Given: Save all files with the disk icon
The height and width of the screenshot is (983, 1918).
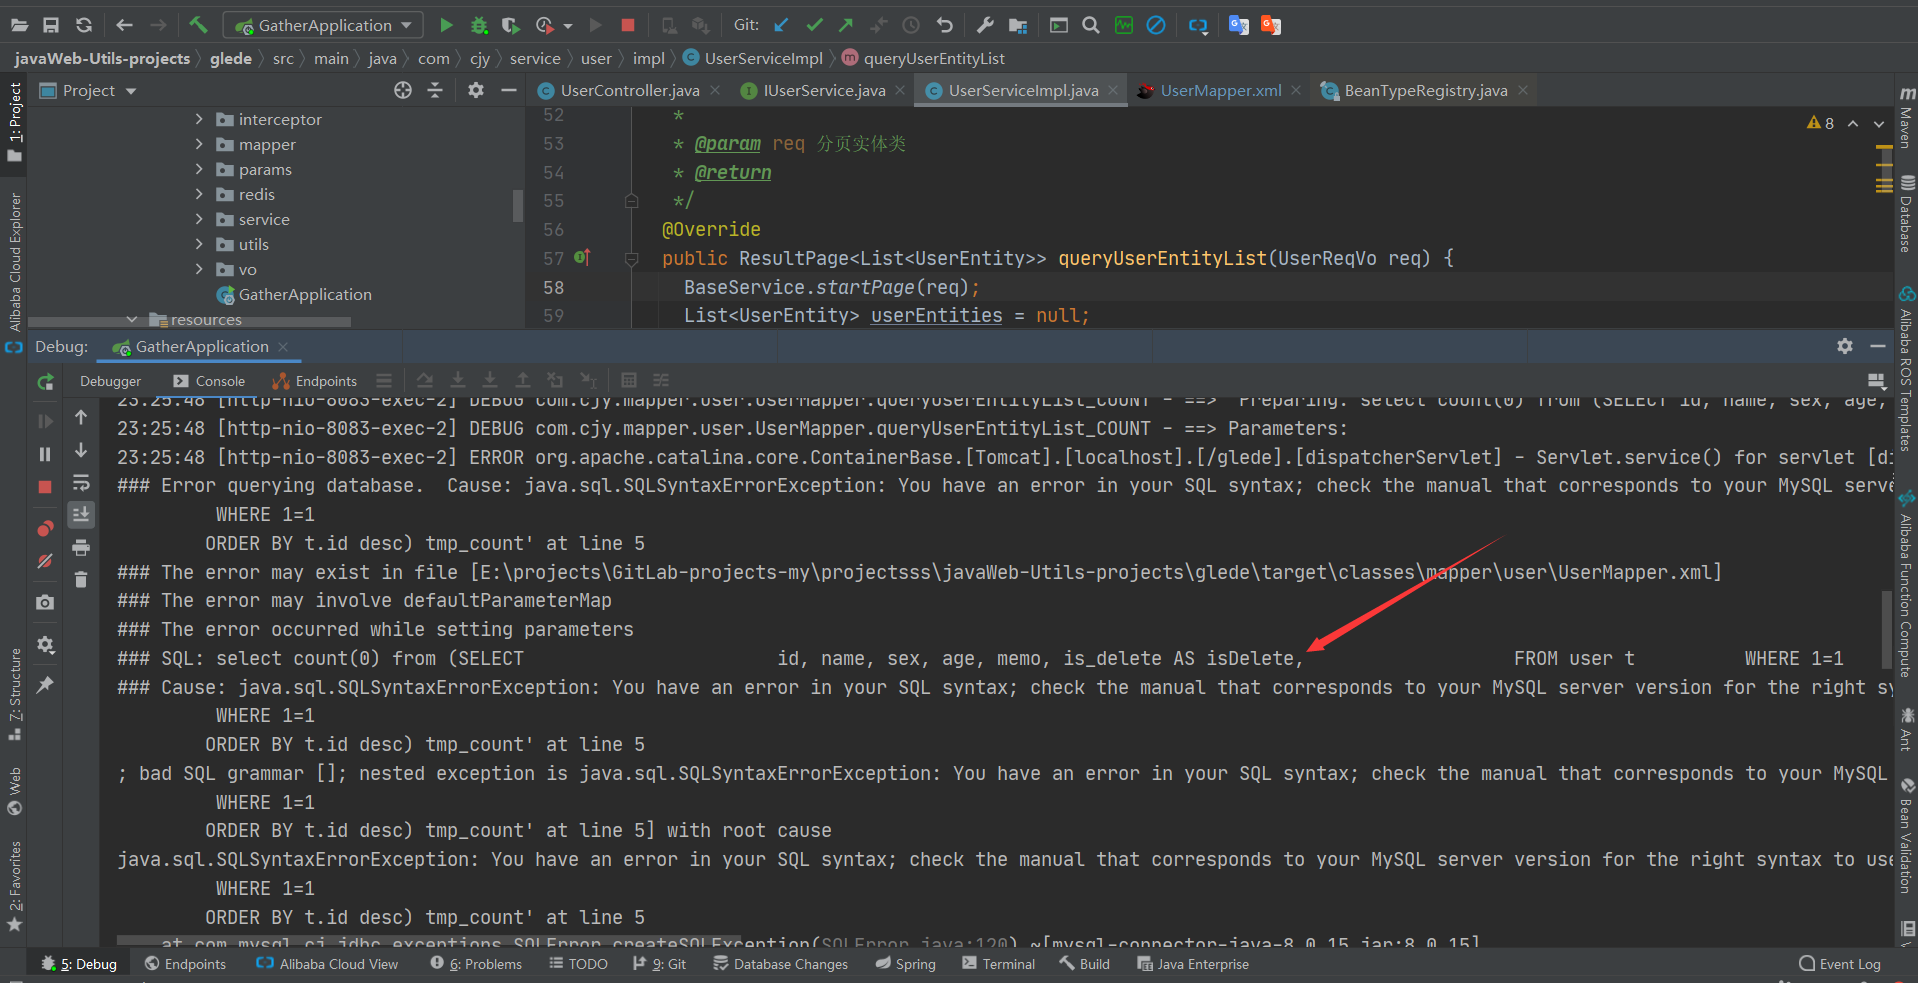Looking at the screenshot, I should 51,25.
